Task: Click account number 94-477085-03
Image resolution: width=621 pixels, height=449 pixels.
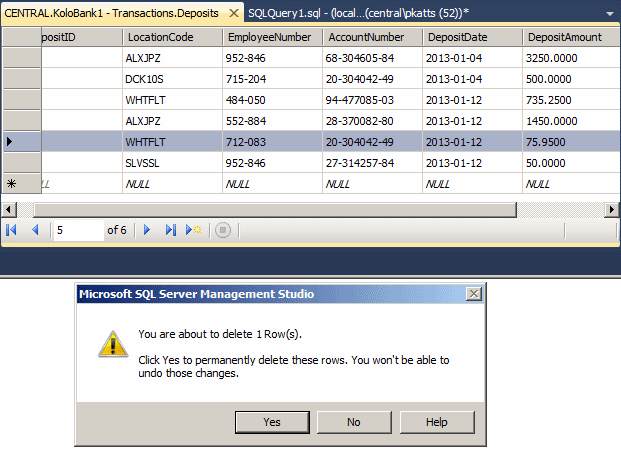Action: coord(373,100)
